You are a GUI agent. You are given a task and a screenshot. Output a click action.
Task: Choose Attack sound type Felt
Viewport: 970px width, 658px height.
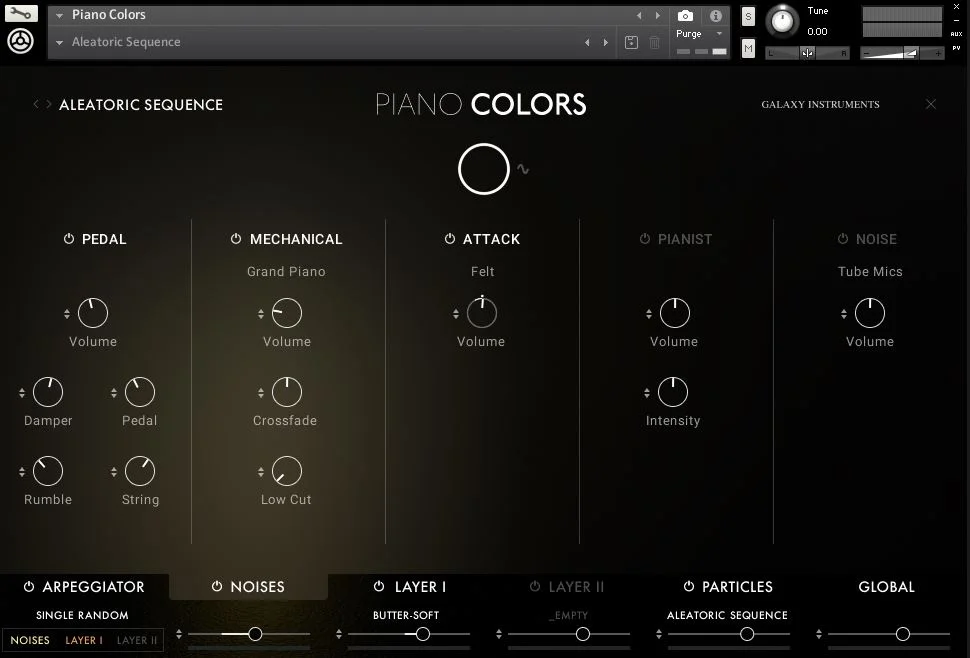tap(483, 271)
